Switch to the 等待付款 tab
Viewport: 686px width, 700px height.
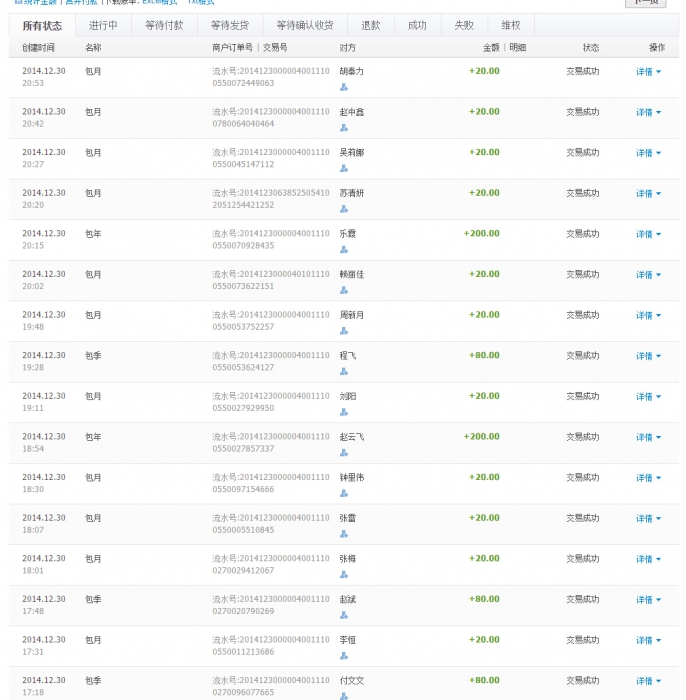164,26
